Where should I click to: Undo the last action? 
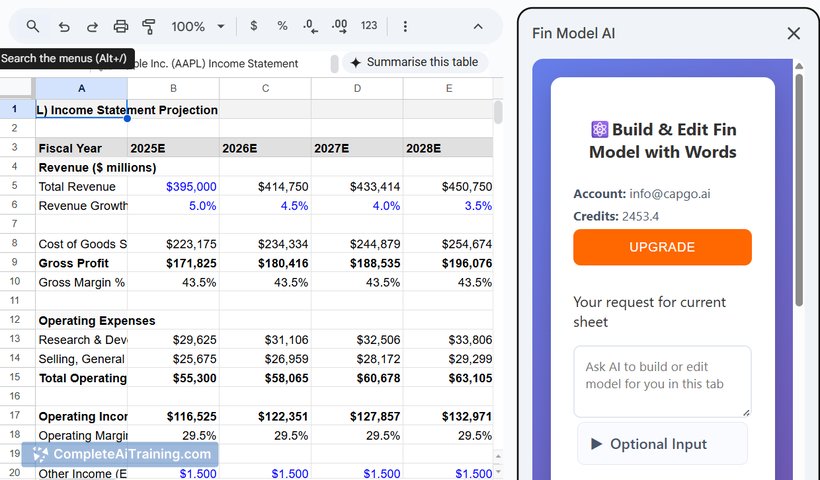[x=64, y=27]
